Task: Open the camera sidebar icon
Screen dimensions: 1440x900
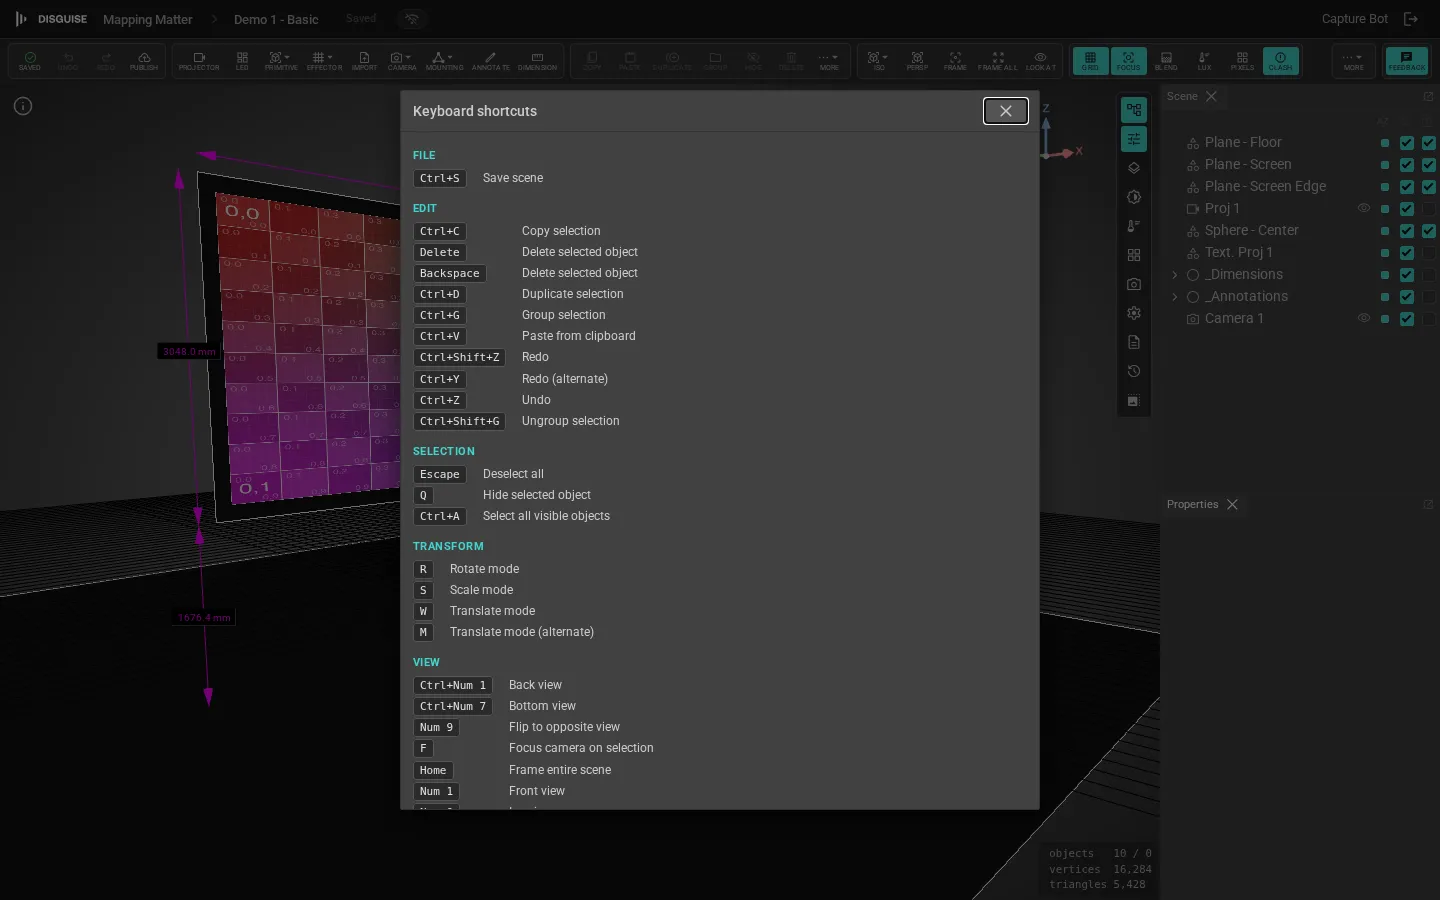Action: 1134,284
